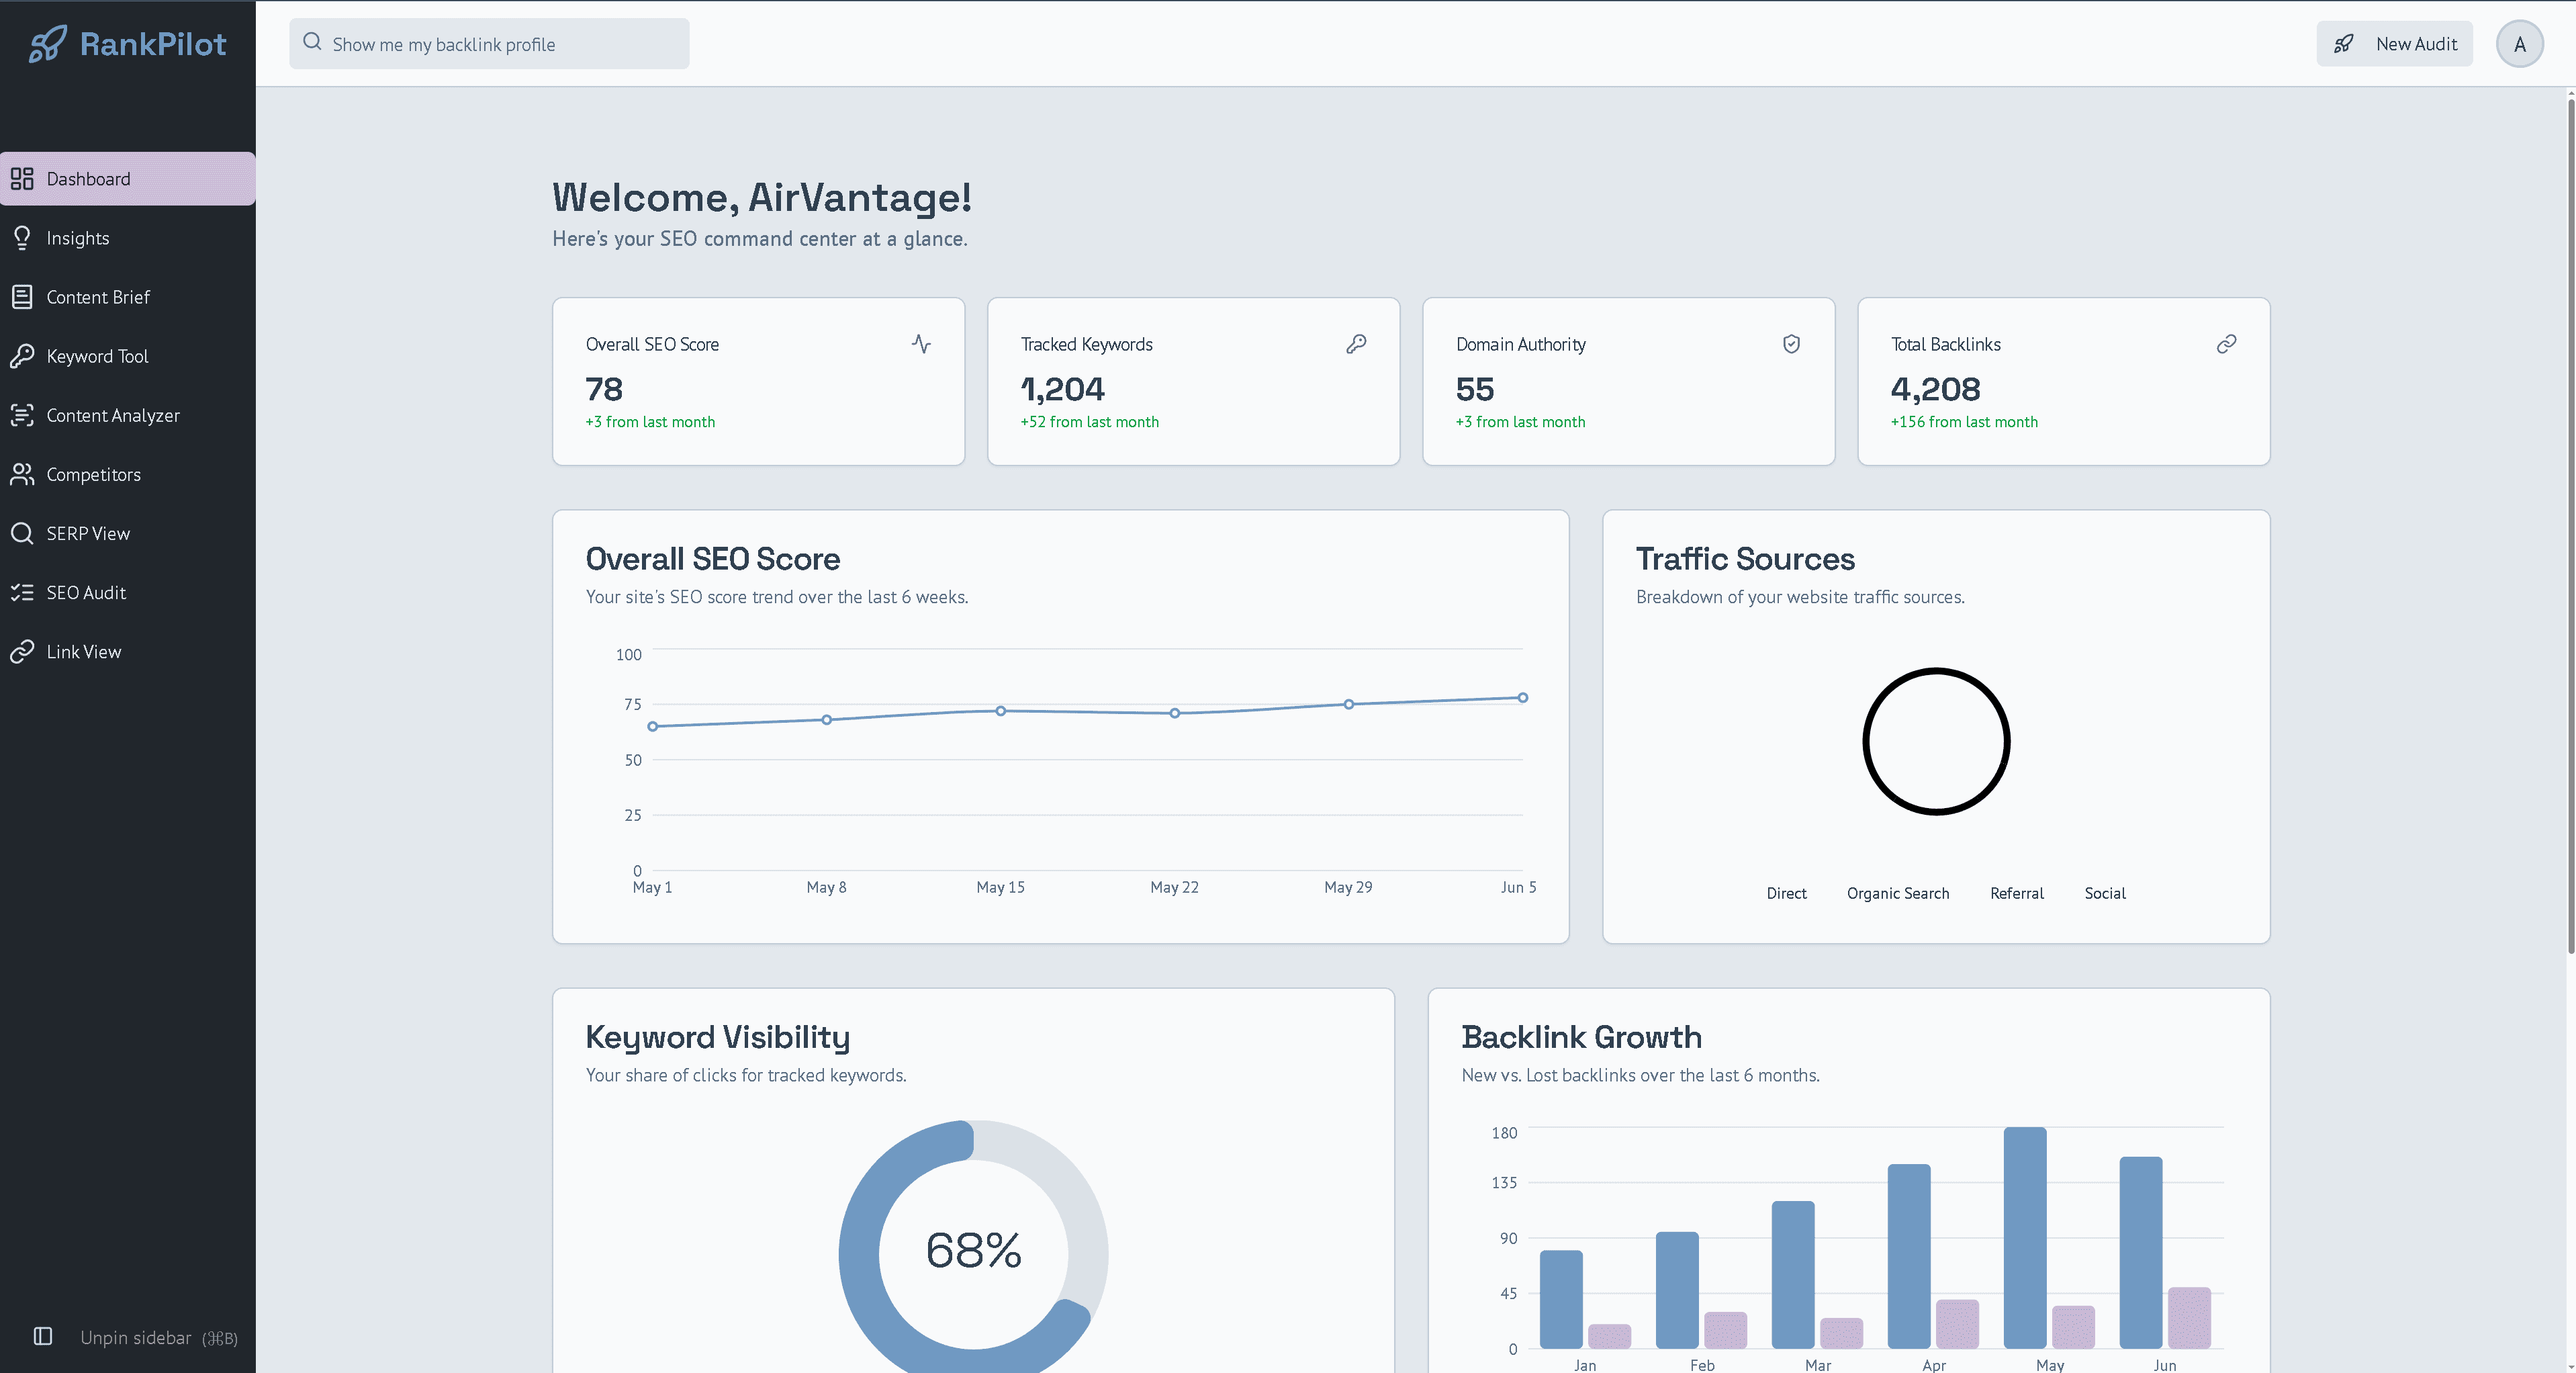Click the Keyword Visibility chart title
The image size is (2576, 1373).
tap(718, 1038)
